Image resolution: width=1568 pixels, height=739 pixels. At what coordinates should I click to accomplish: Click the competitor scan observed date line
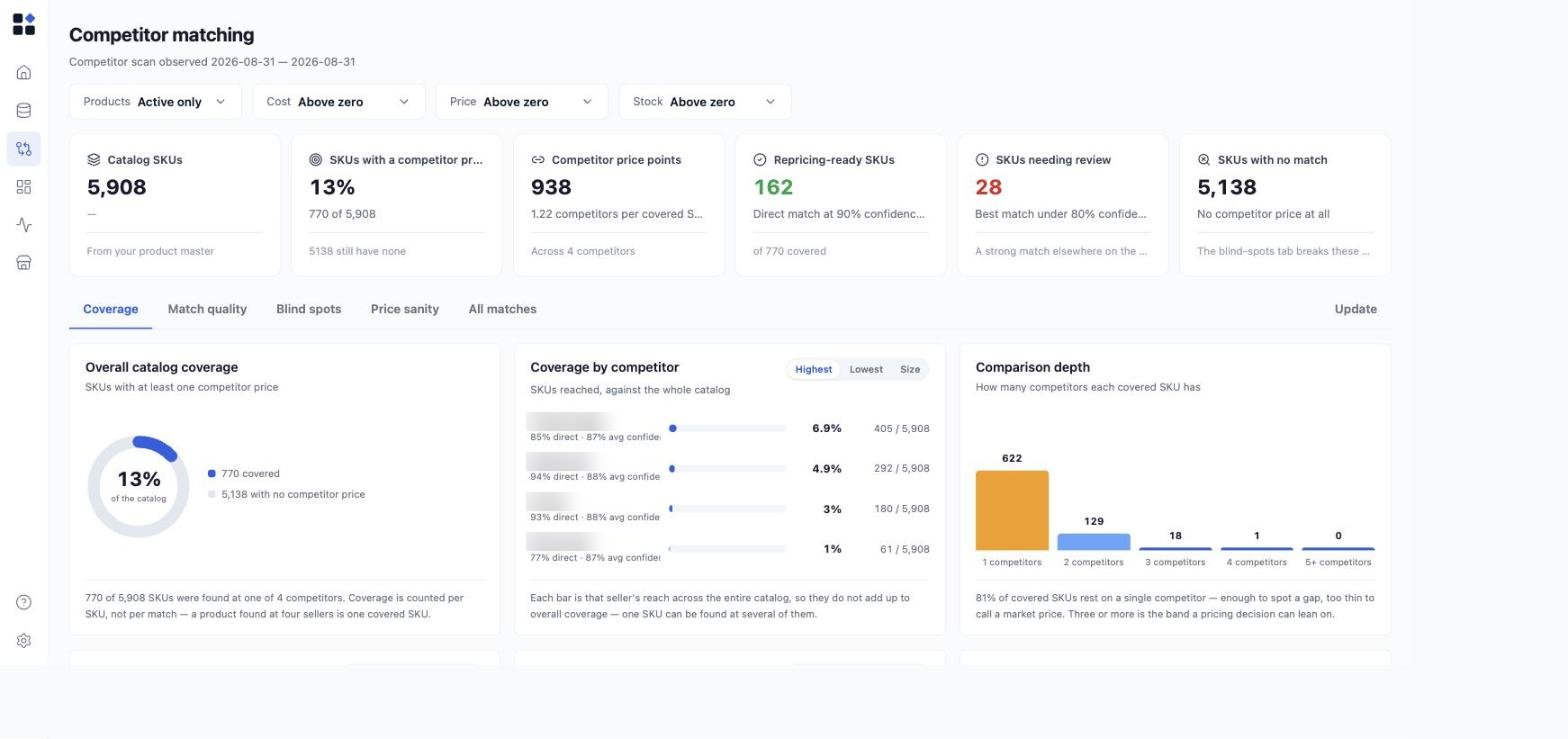(212, 62)
